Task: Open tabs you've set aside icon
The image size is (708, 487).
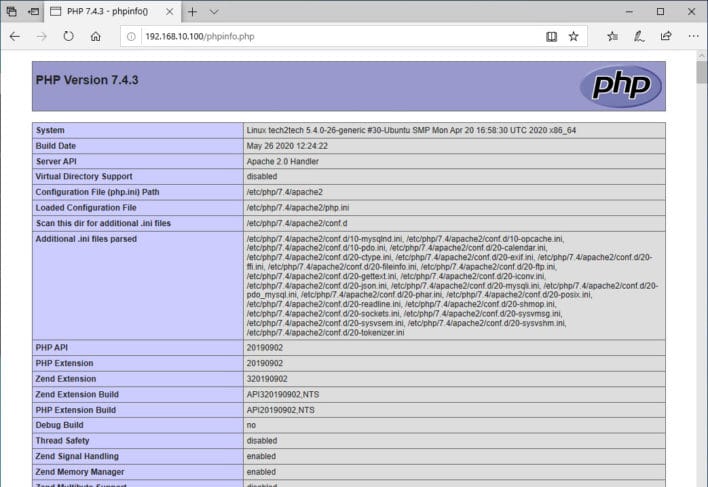Action: click(12, 12)
